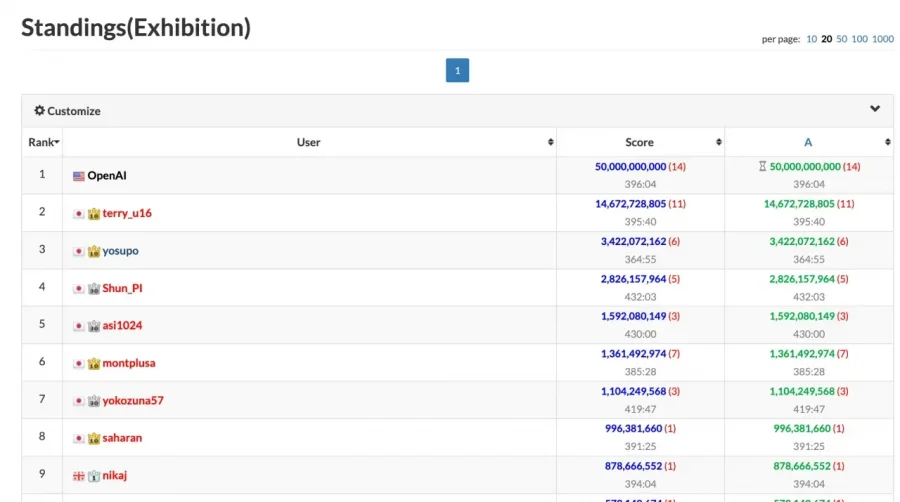Click montplusa's A score 1,361,492,974
This screenshot has height=502, width=900.
[x=802, y=354]
